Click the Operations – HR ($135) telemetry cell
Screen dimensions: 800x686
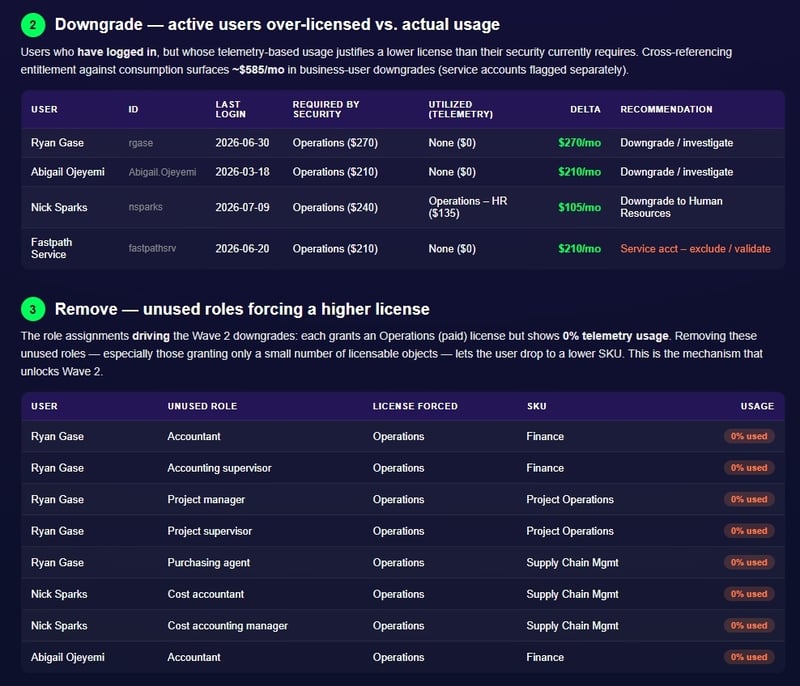coord(468,207)
